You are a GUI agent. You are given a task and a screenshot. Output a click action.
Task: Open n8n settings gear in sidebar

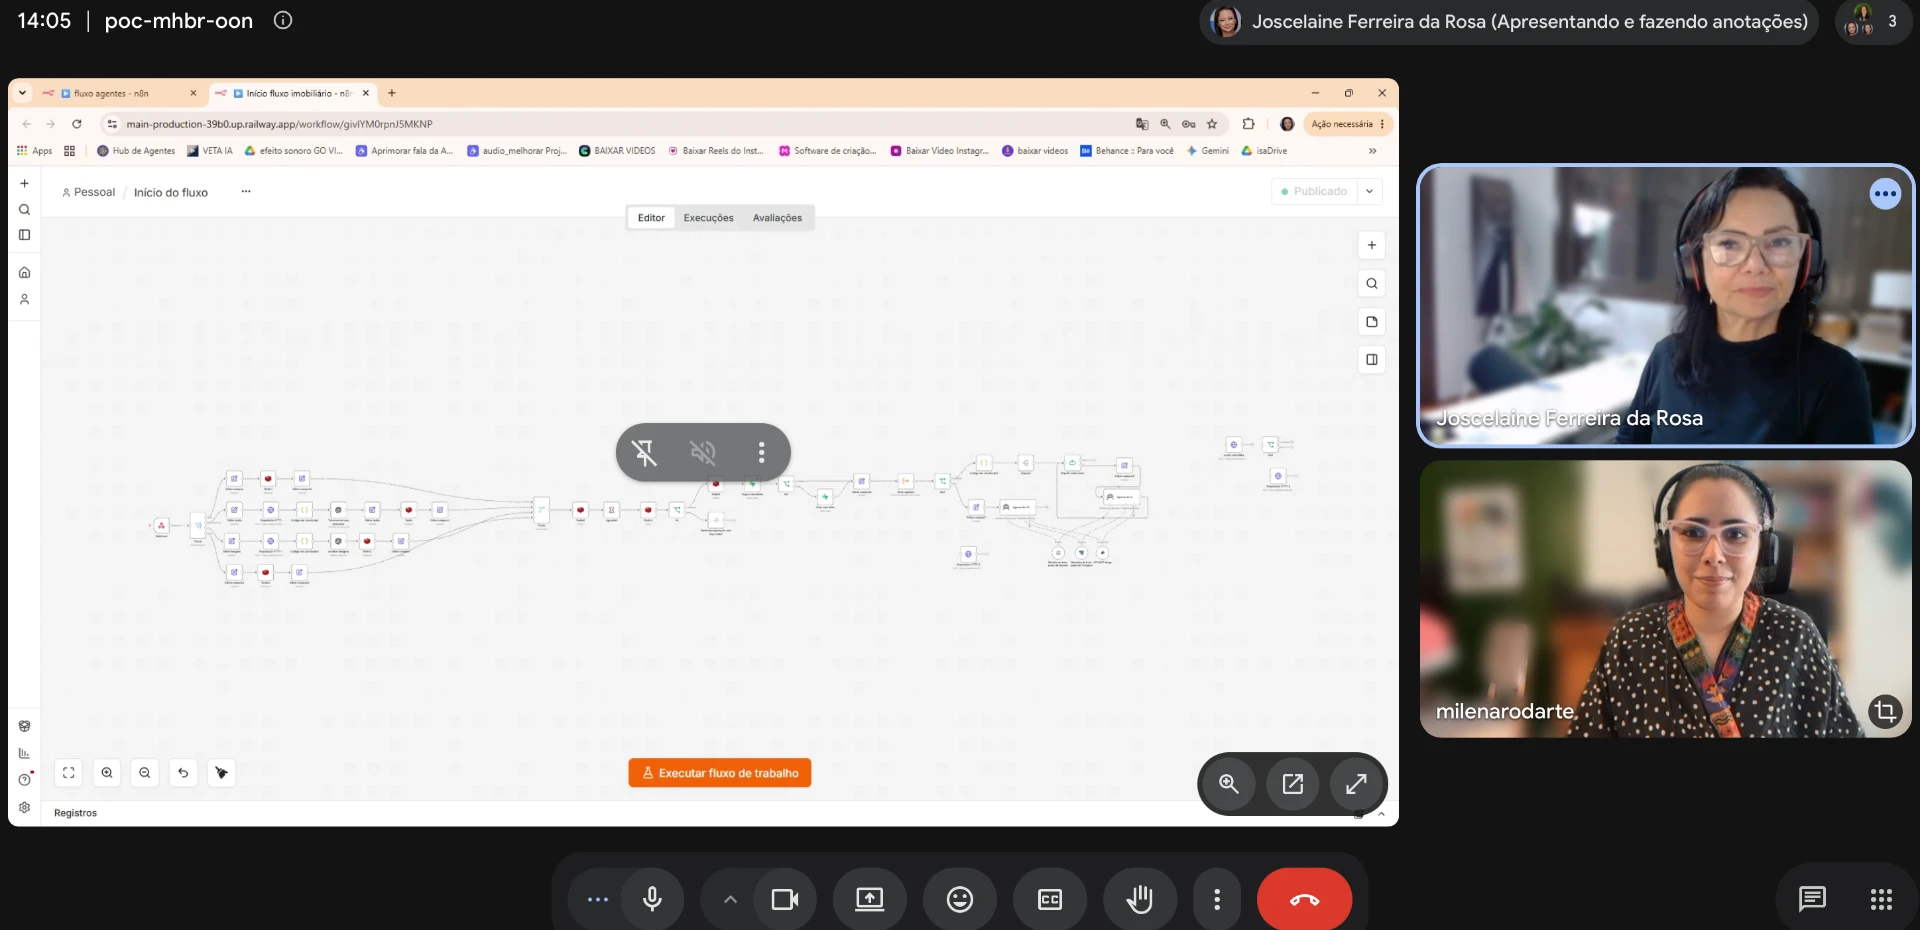tap(24, 807)
